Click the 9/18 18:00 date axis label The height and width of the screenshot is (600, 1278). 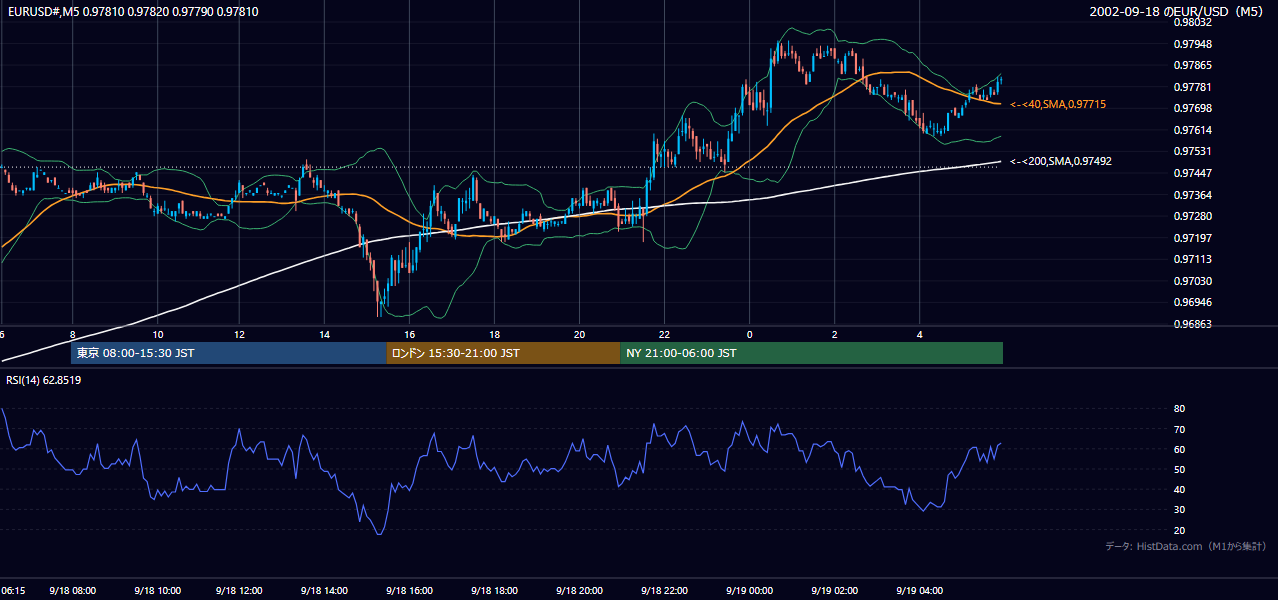click(x=494, y=591)
